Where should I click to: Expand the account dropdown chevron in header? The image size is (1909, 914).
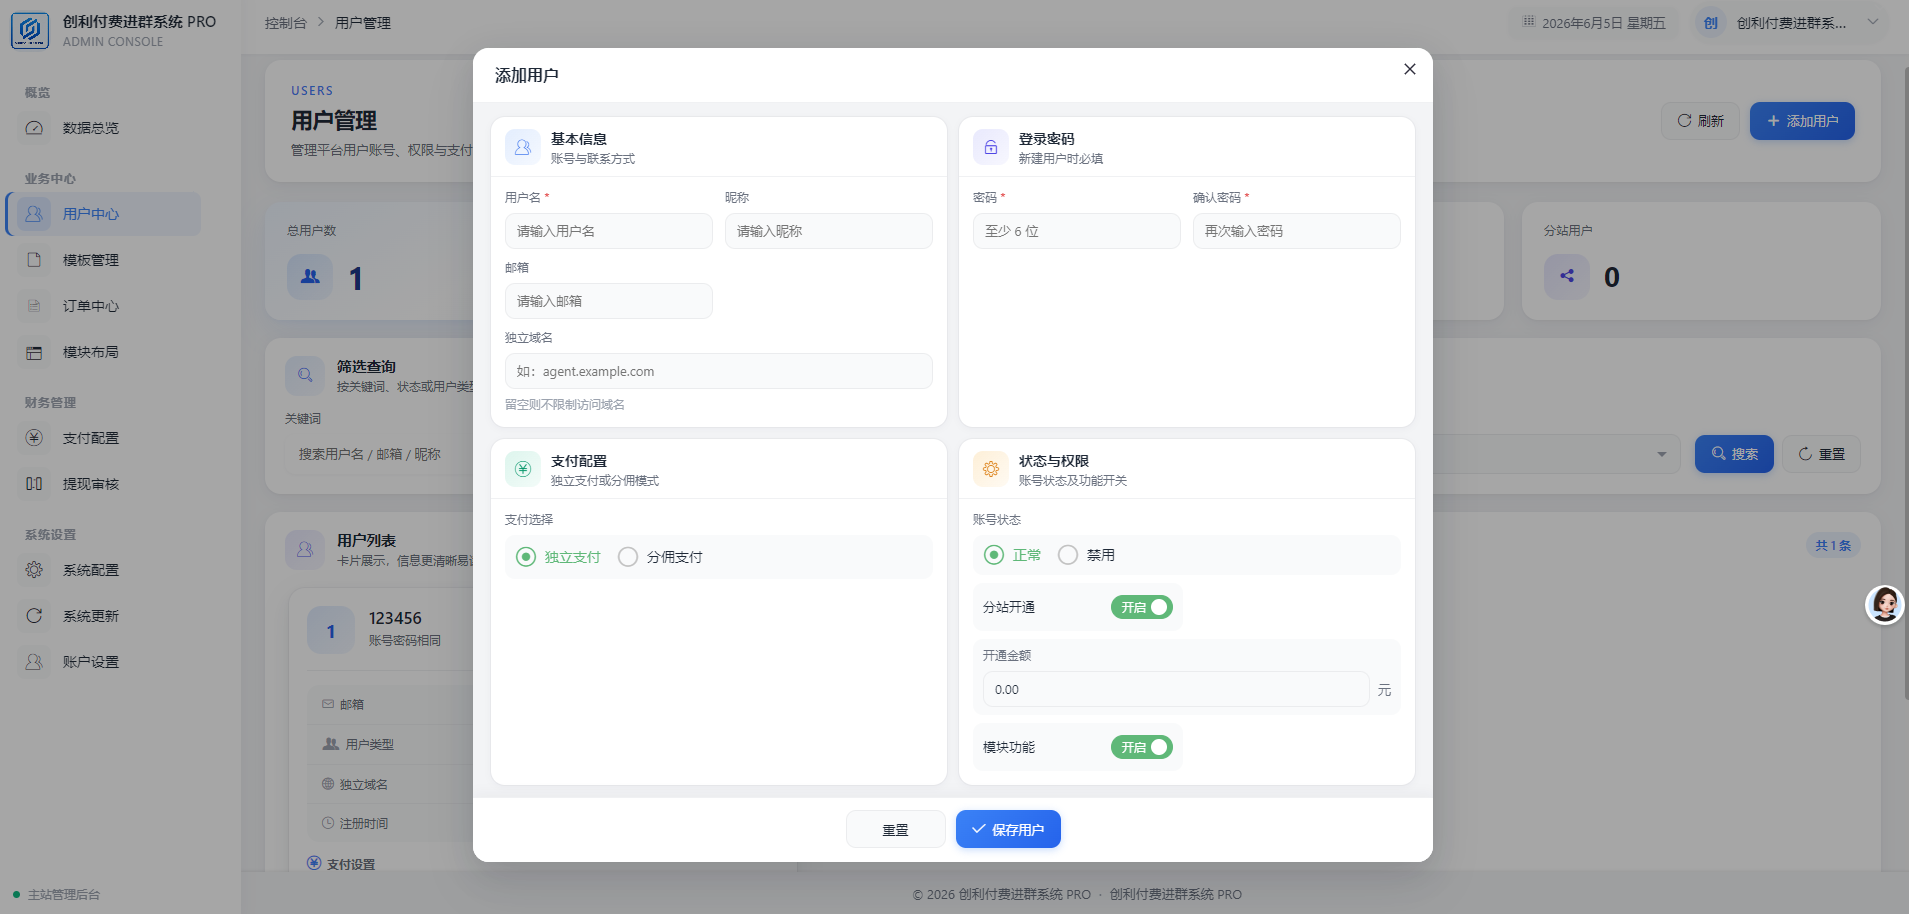coord(1873,22)
